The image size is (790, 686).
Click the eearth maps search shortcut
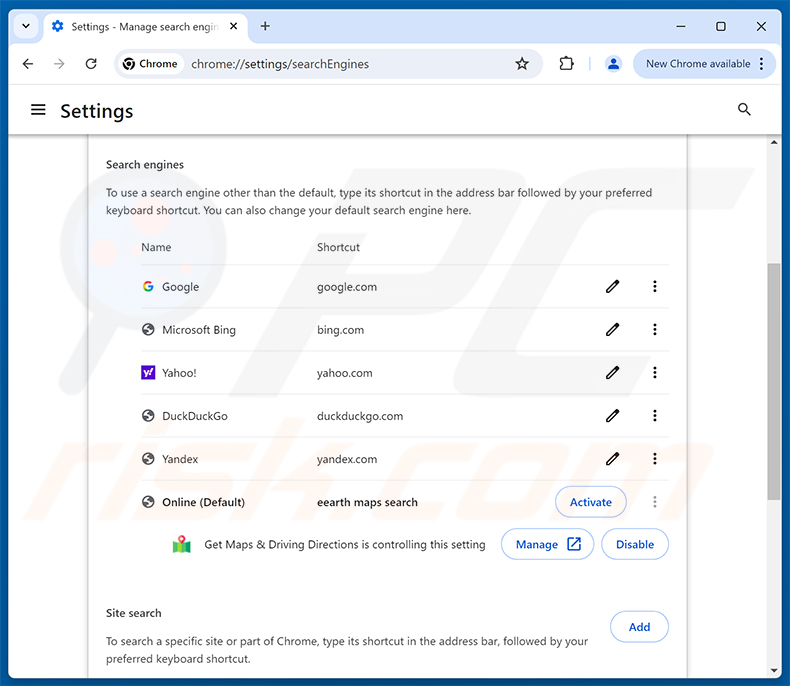point(367,502)
